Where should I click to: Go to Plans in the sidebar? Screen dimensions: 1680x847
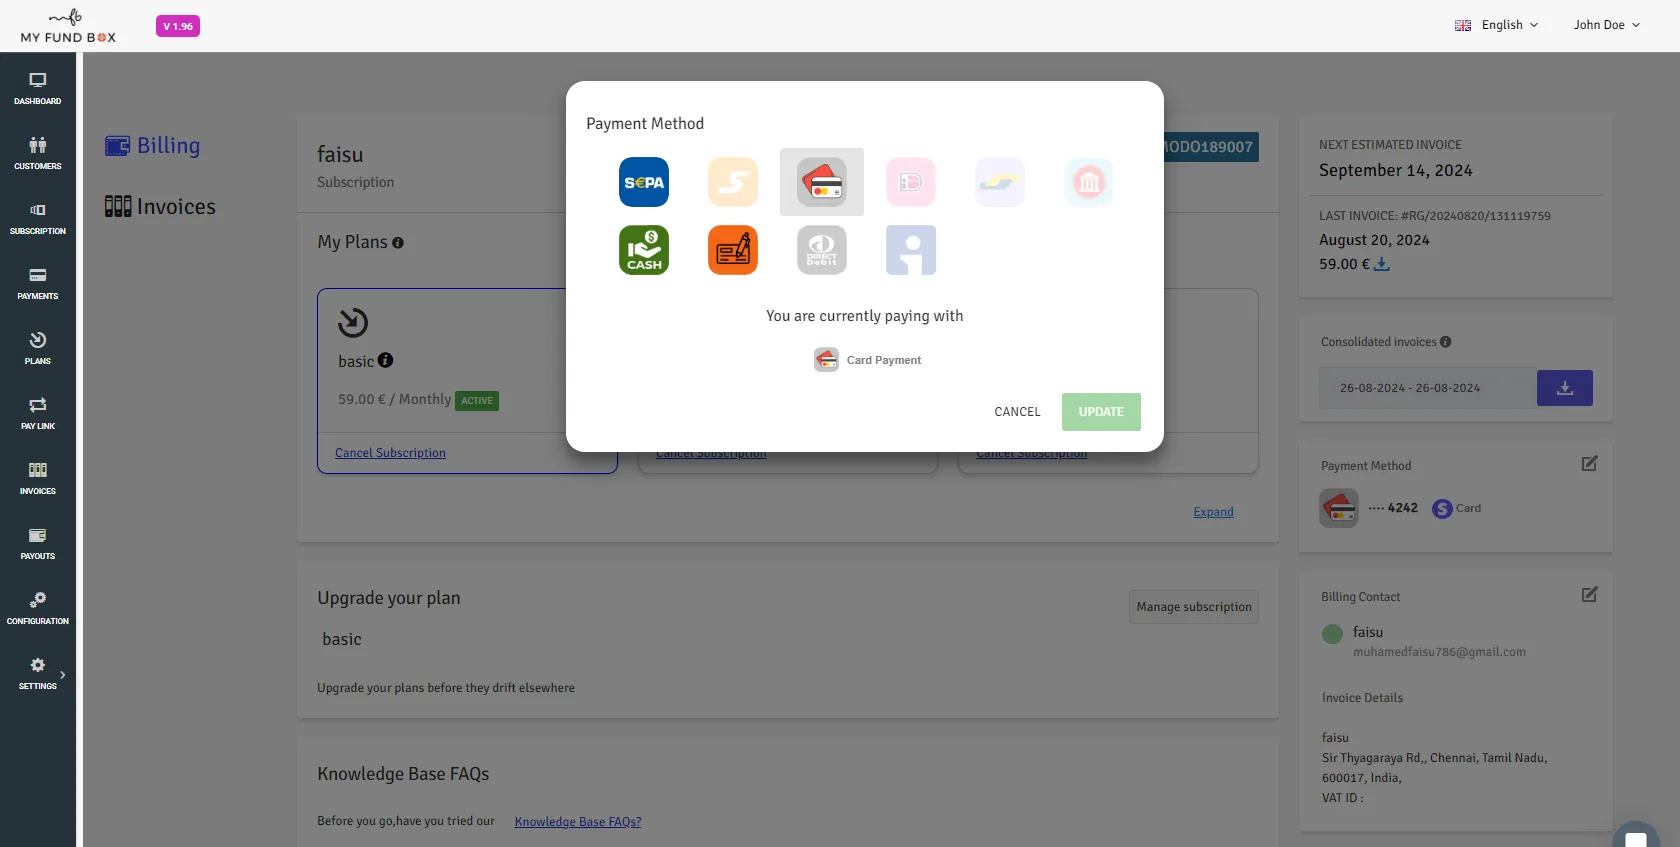click(38, 348)
